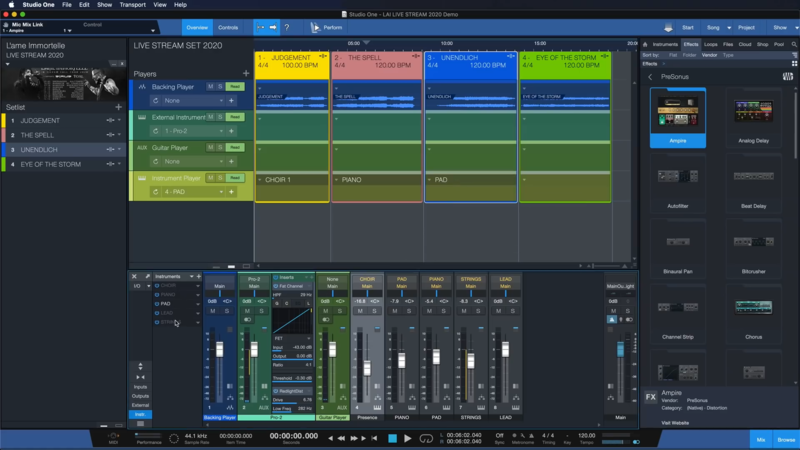Viewport: 800px width, 450px height.
Task: Expand the Song dropdown arrow
Action: 727,27
